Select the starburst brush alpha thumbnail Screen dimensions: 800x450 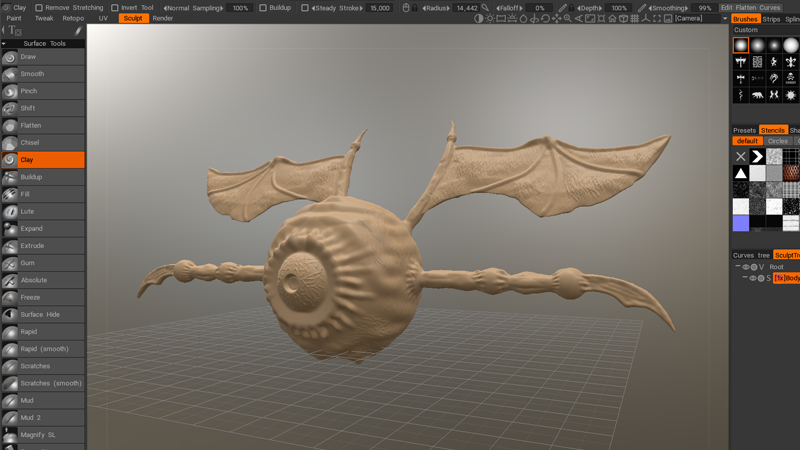click(791, 95)
